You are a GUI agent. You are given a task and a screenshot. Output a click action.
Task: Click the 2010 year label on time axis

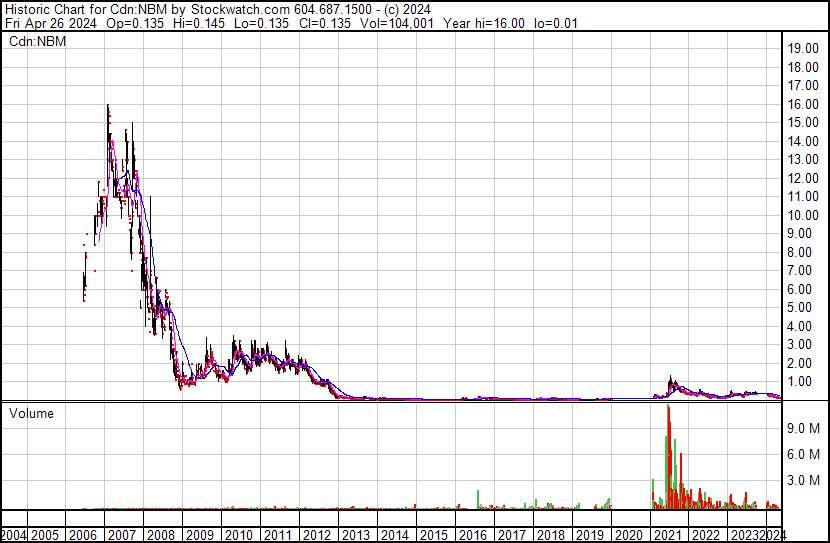click(239, 535)
